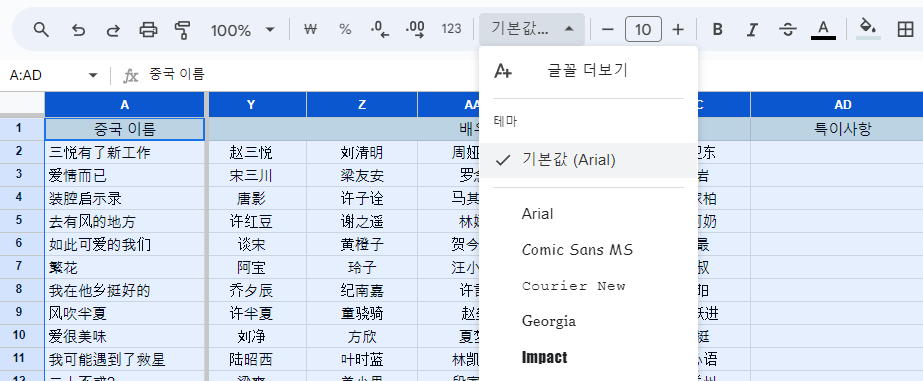Open the 100% zoom dropdown
Screen dimensions: 923x381
[x=243, y=29]
